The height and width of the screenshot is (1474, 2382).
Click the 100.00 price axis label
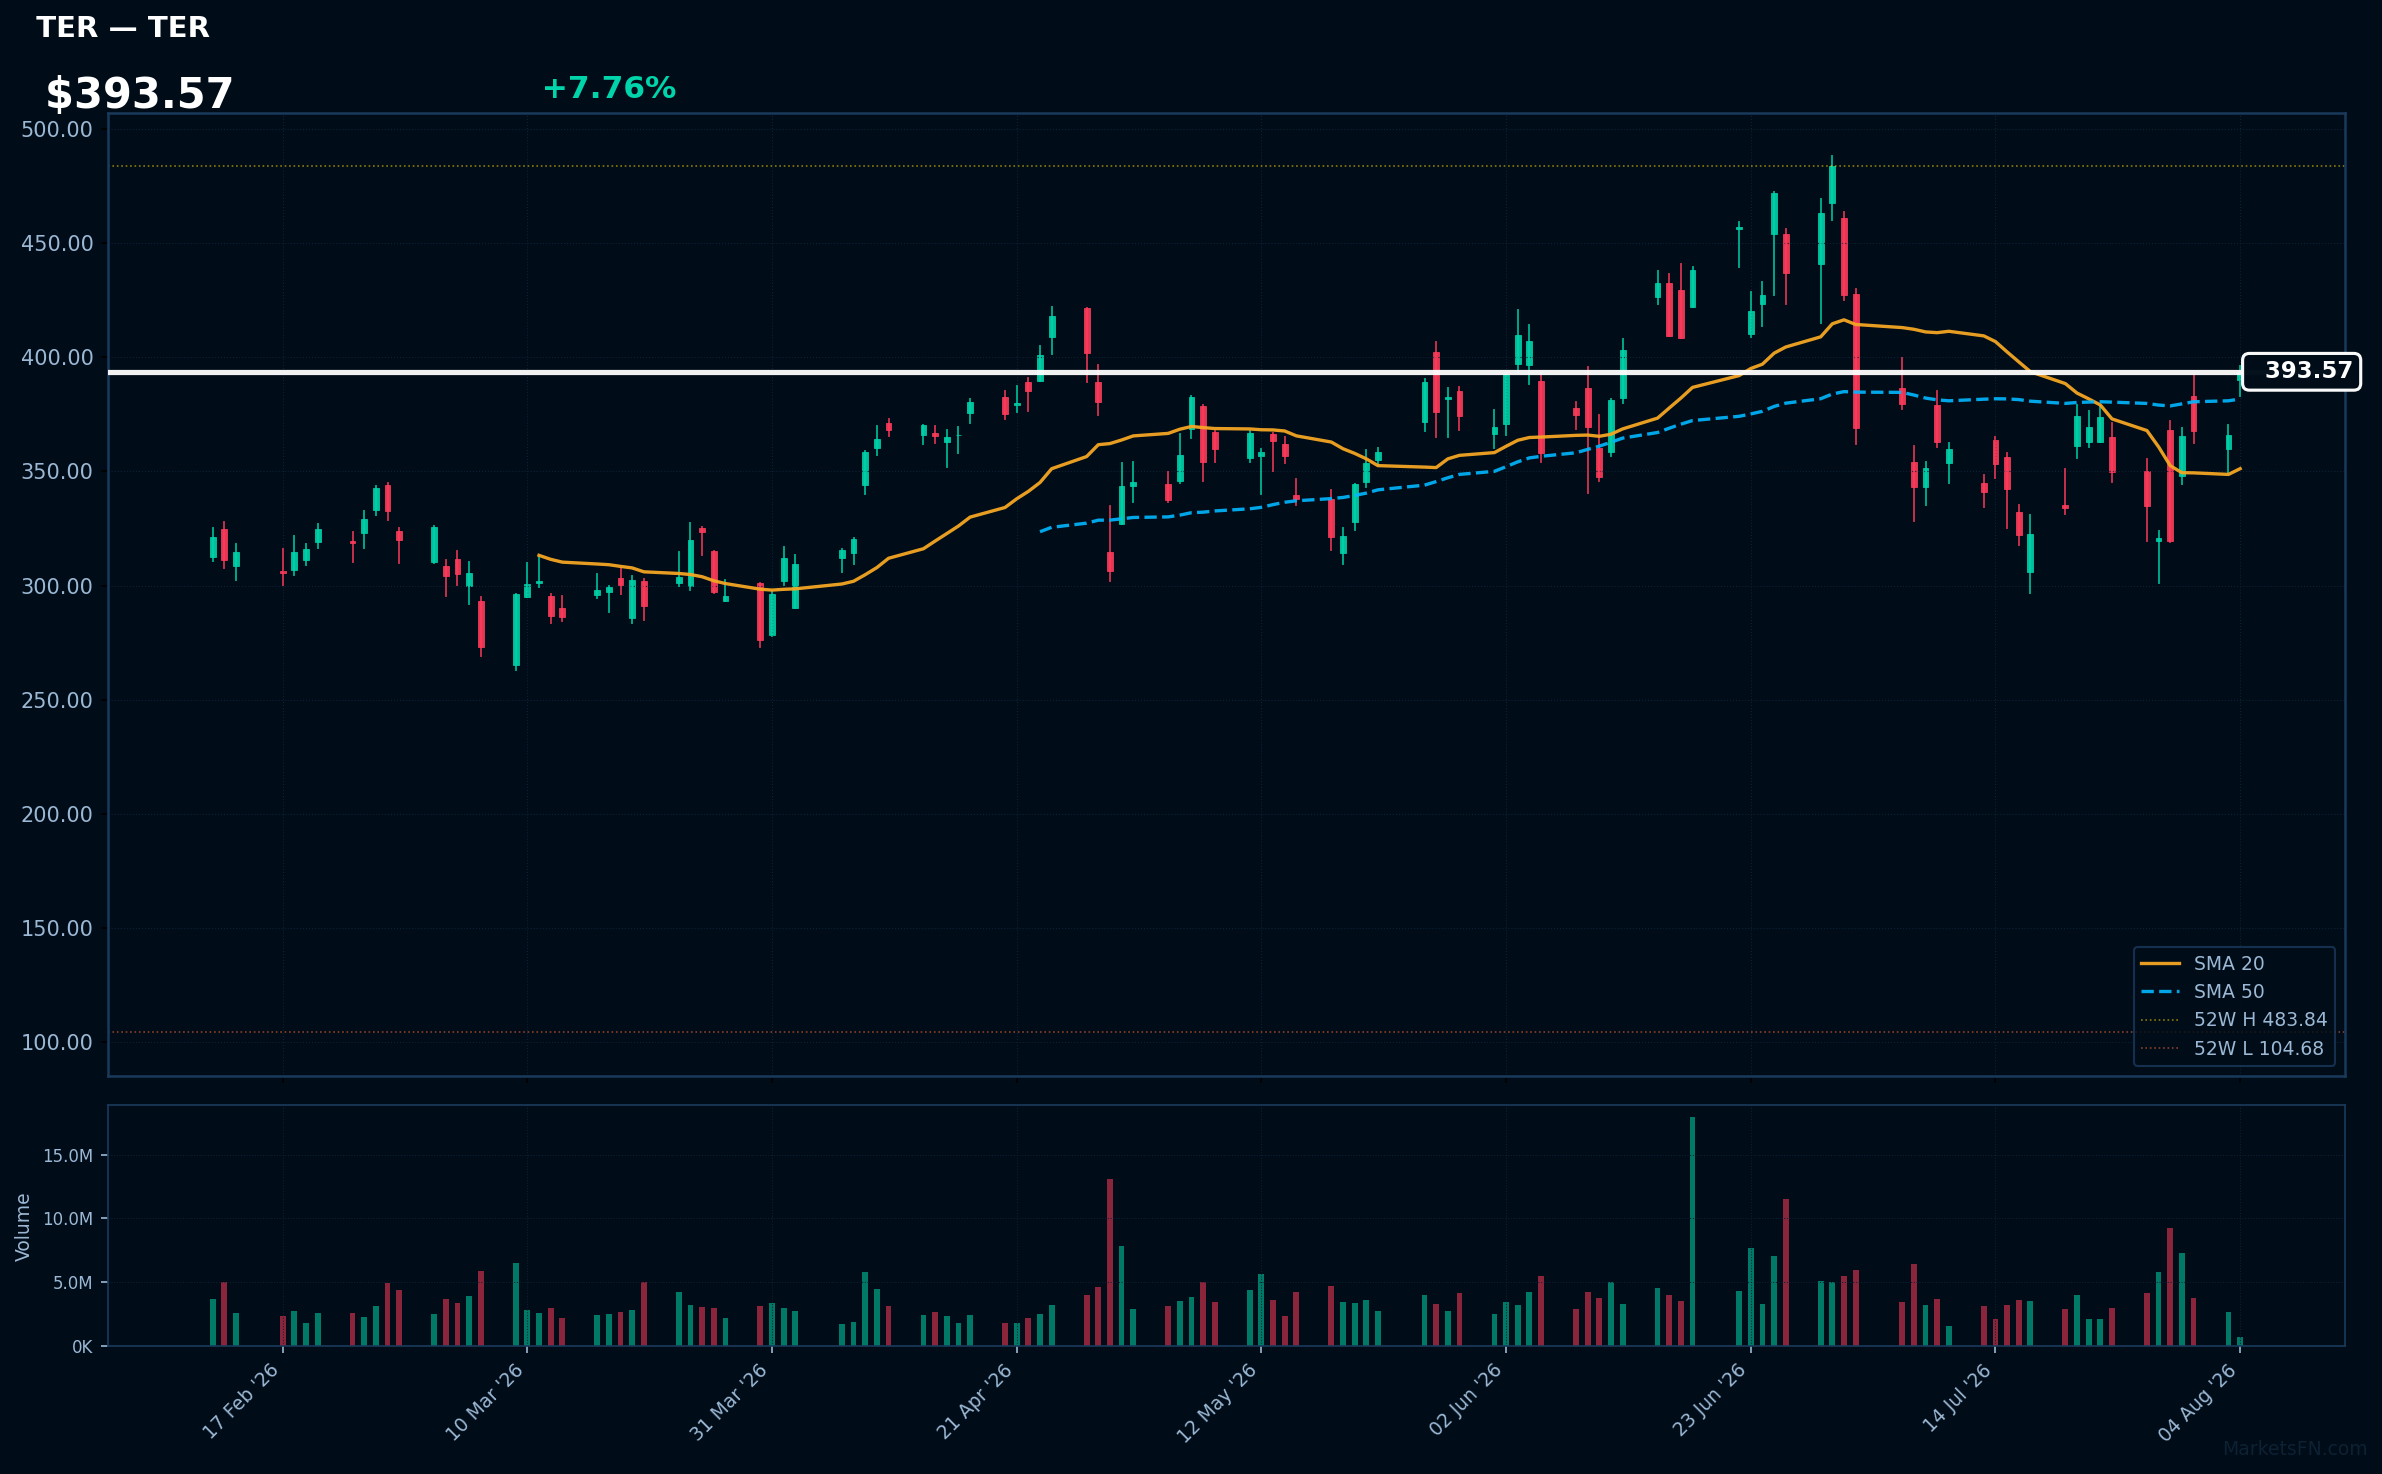point(57,1042)
